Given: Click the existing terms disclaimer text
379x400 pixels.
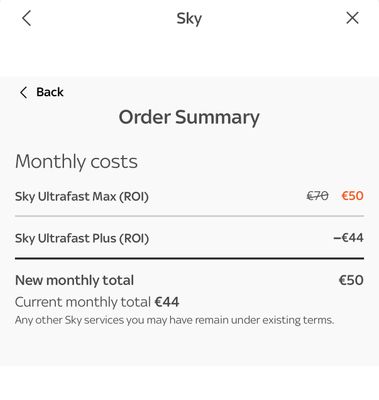Looking at the screenshot, I should click(174, 320).
